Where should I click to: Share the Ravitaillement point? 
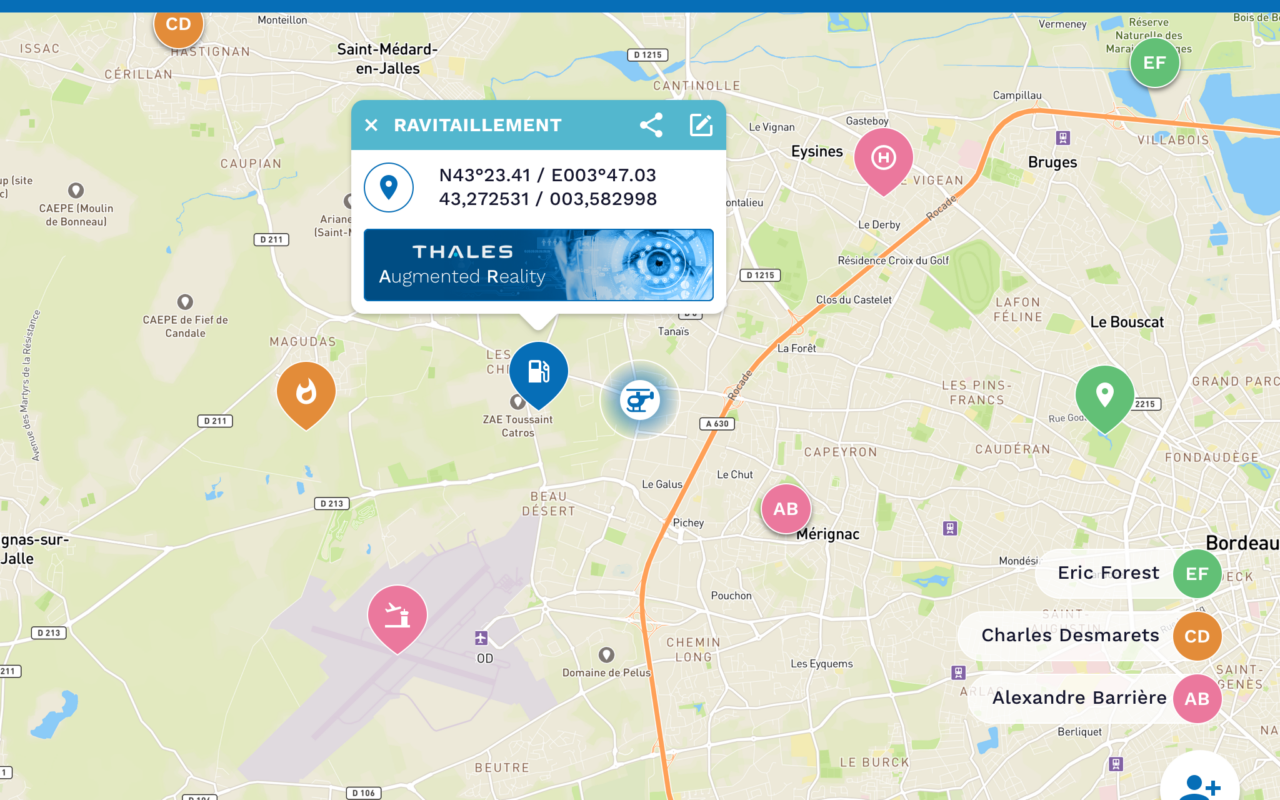pyautogui.click(x=651, y=125)
